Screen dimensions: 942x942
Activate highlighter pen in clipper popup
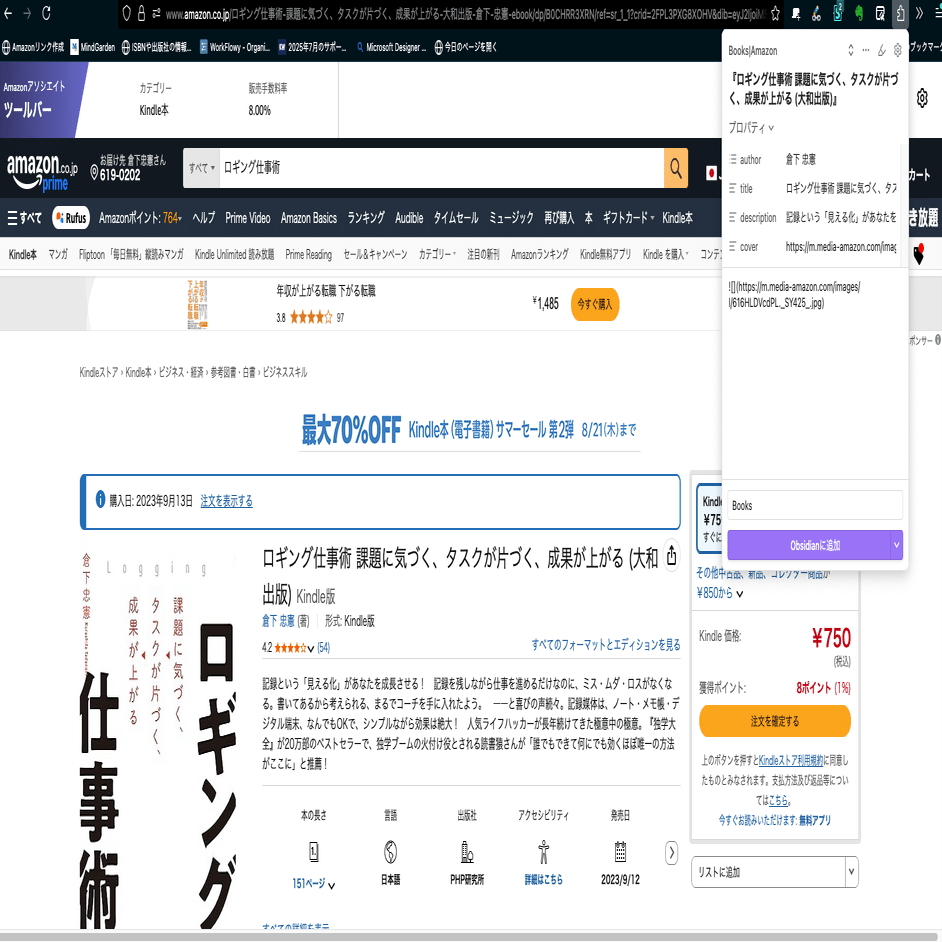tap(881, 50)
